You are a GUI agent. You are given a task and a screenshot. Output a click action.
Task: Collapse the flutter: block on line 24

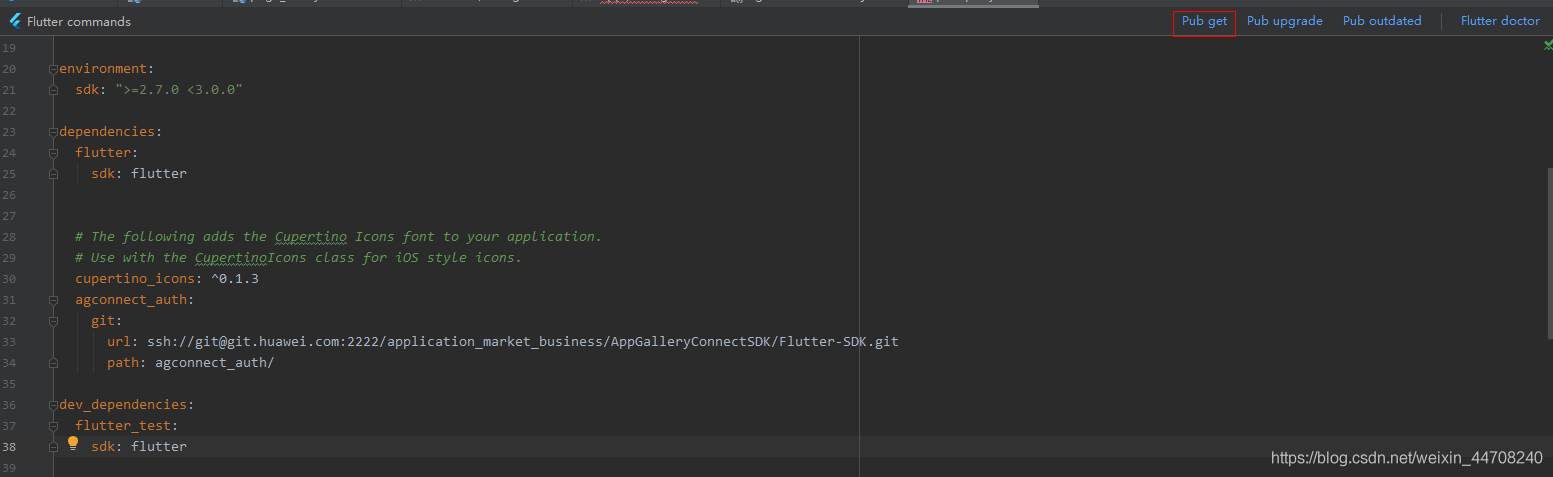click(53, 153)
